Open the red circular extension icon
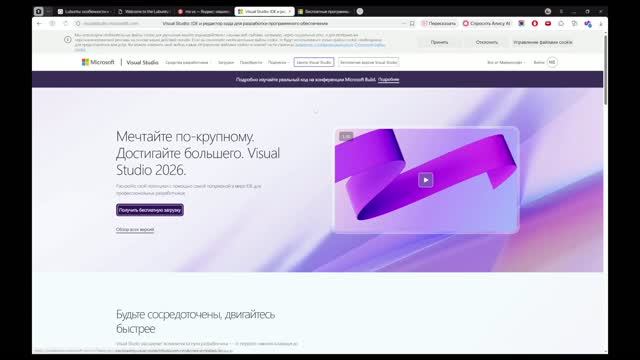 [x=535, y=24]
